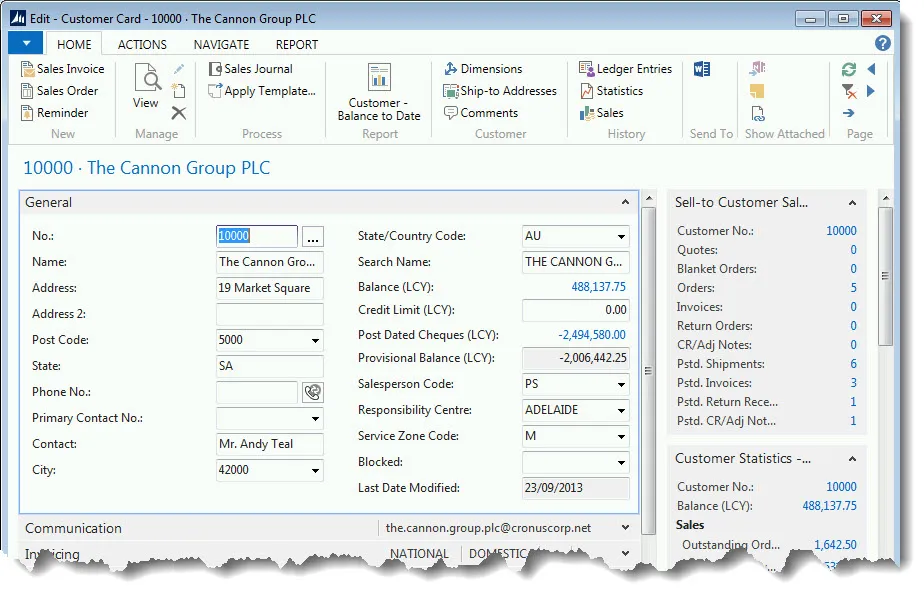Viewport: 924px width, 603px height.
Task: Open the blue application menu dropdown
Action: point(26,43)
